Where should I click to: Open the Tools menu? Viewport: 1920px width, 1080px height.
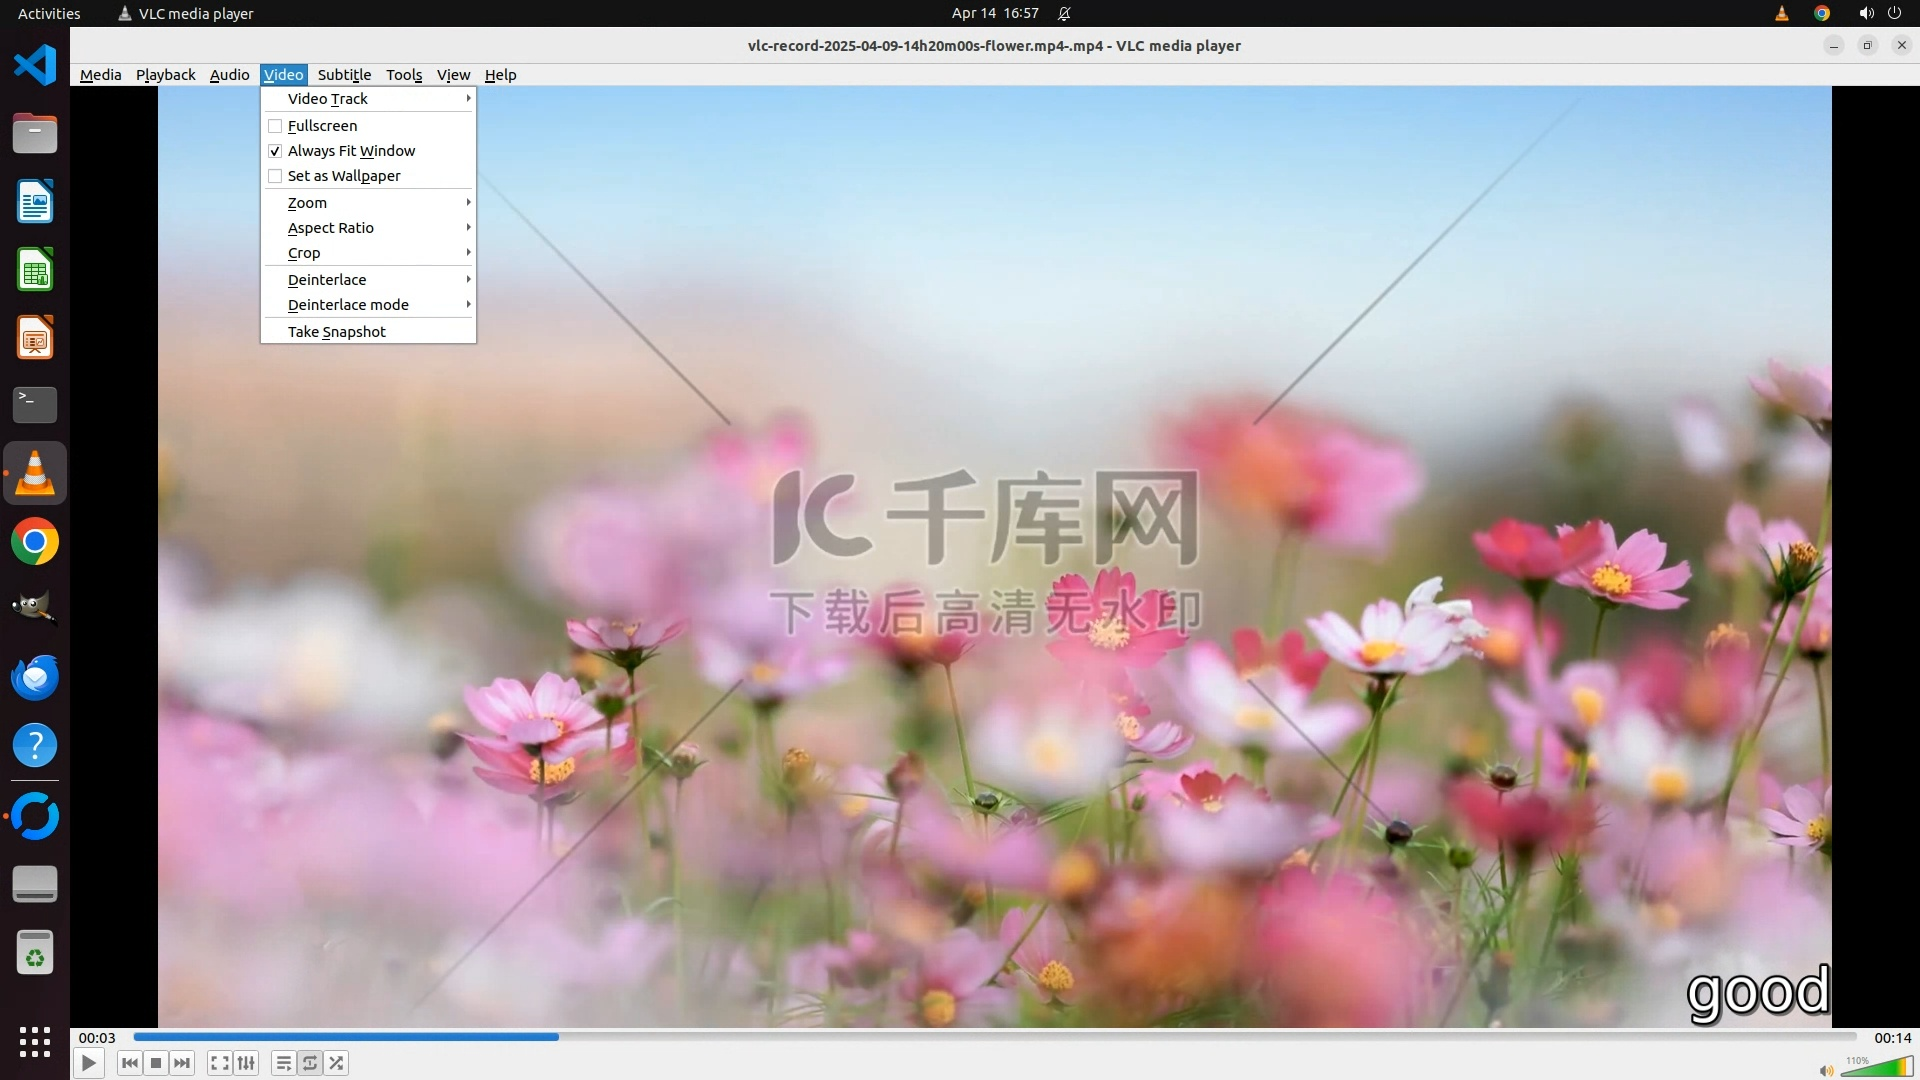click(x=404, y=75)
